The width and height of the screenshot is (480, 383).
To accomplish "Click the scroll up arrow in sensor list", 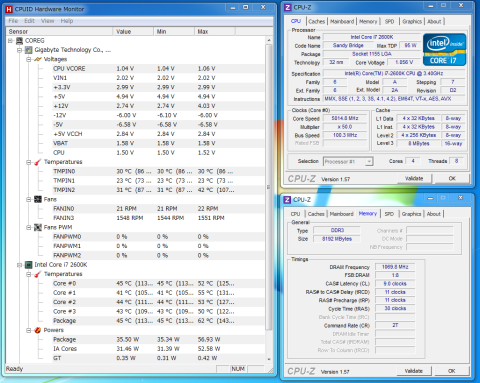I will coord(269,40).
